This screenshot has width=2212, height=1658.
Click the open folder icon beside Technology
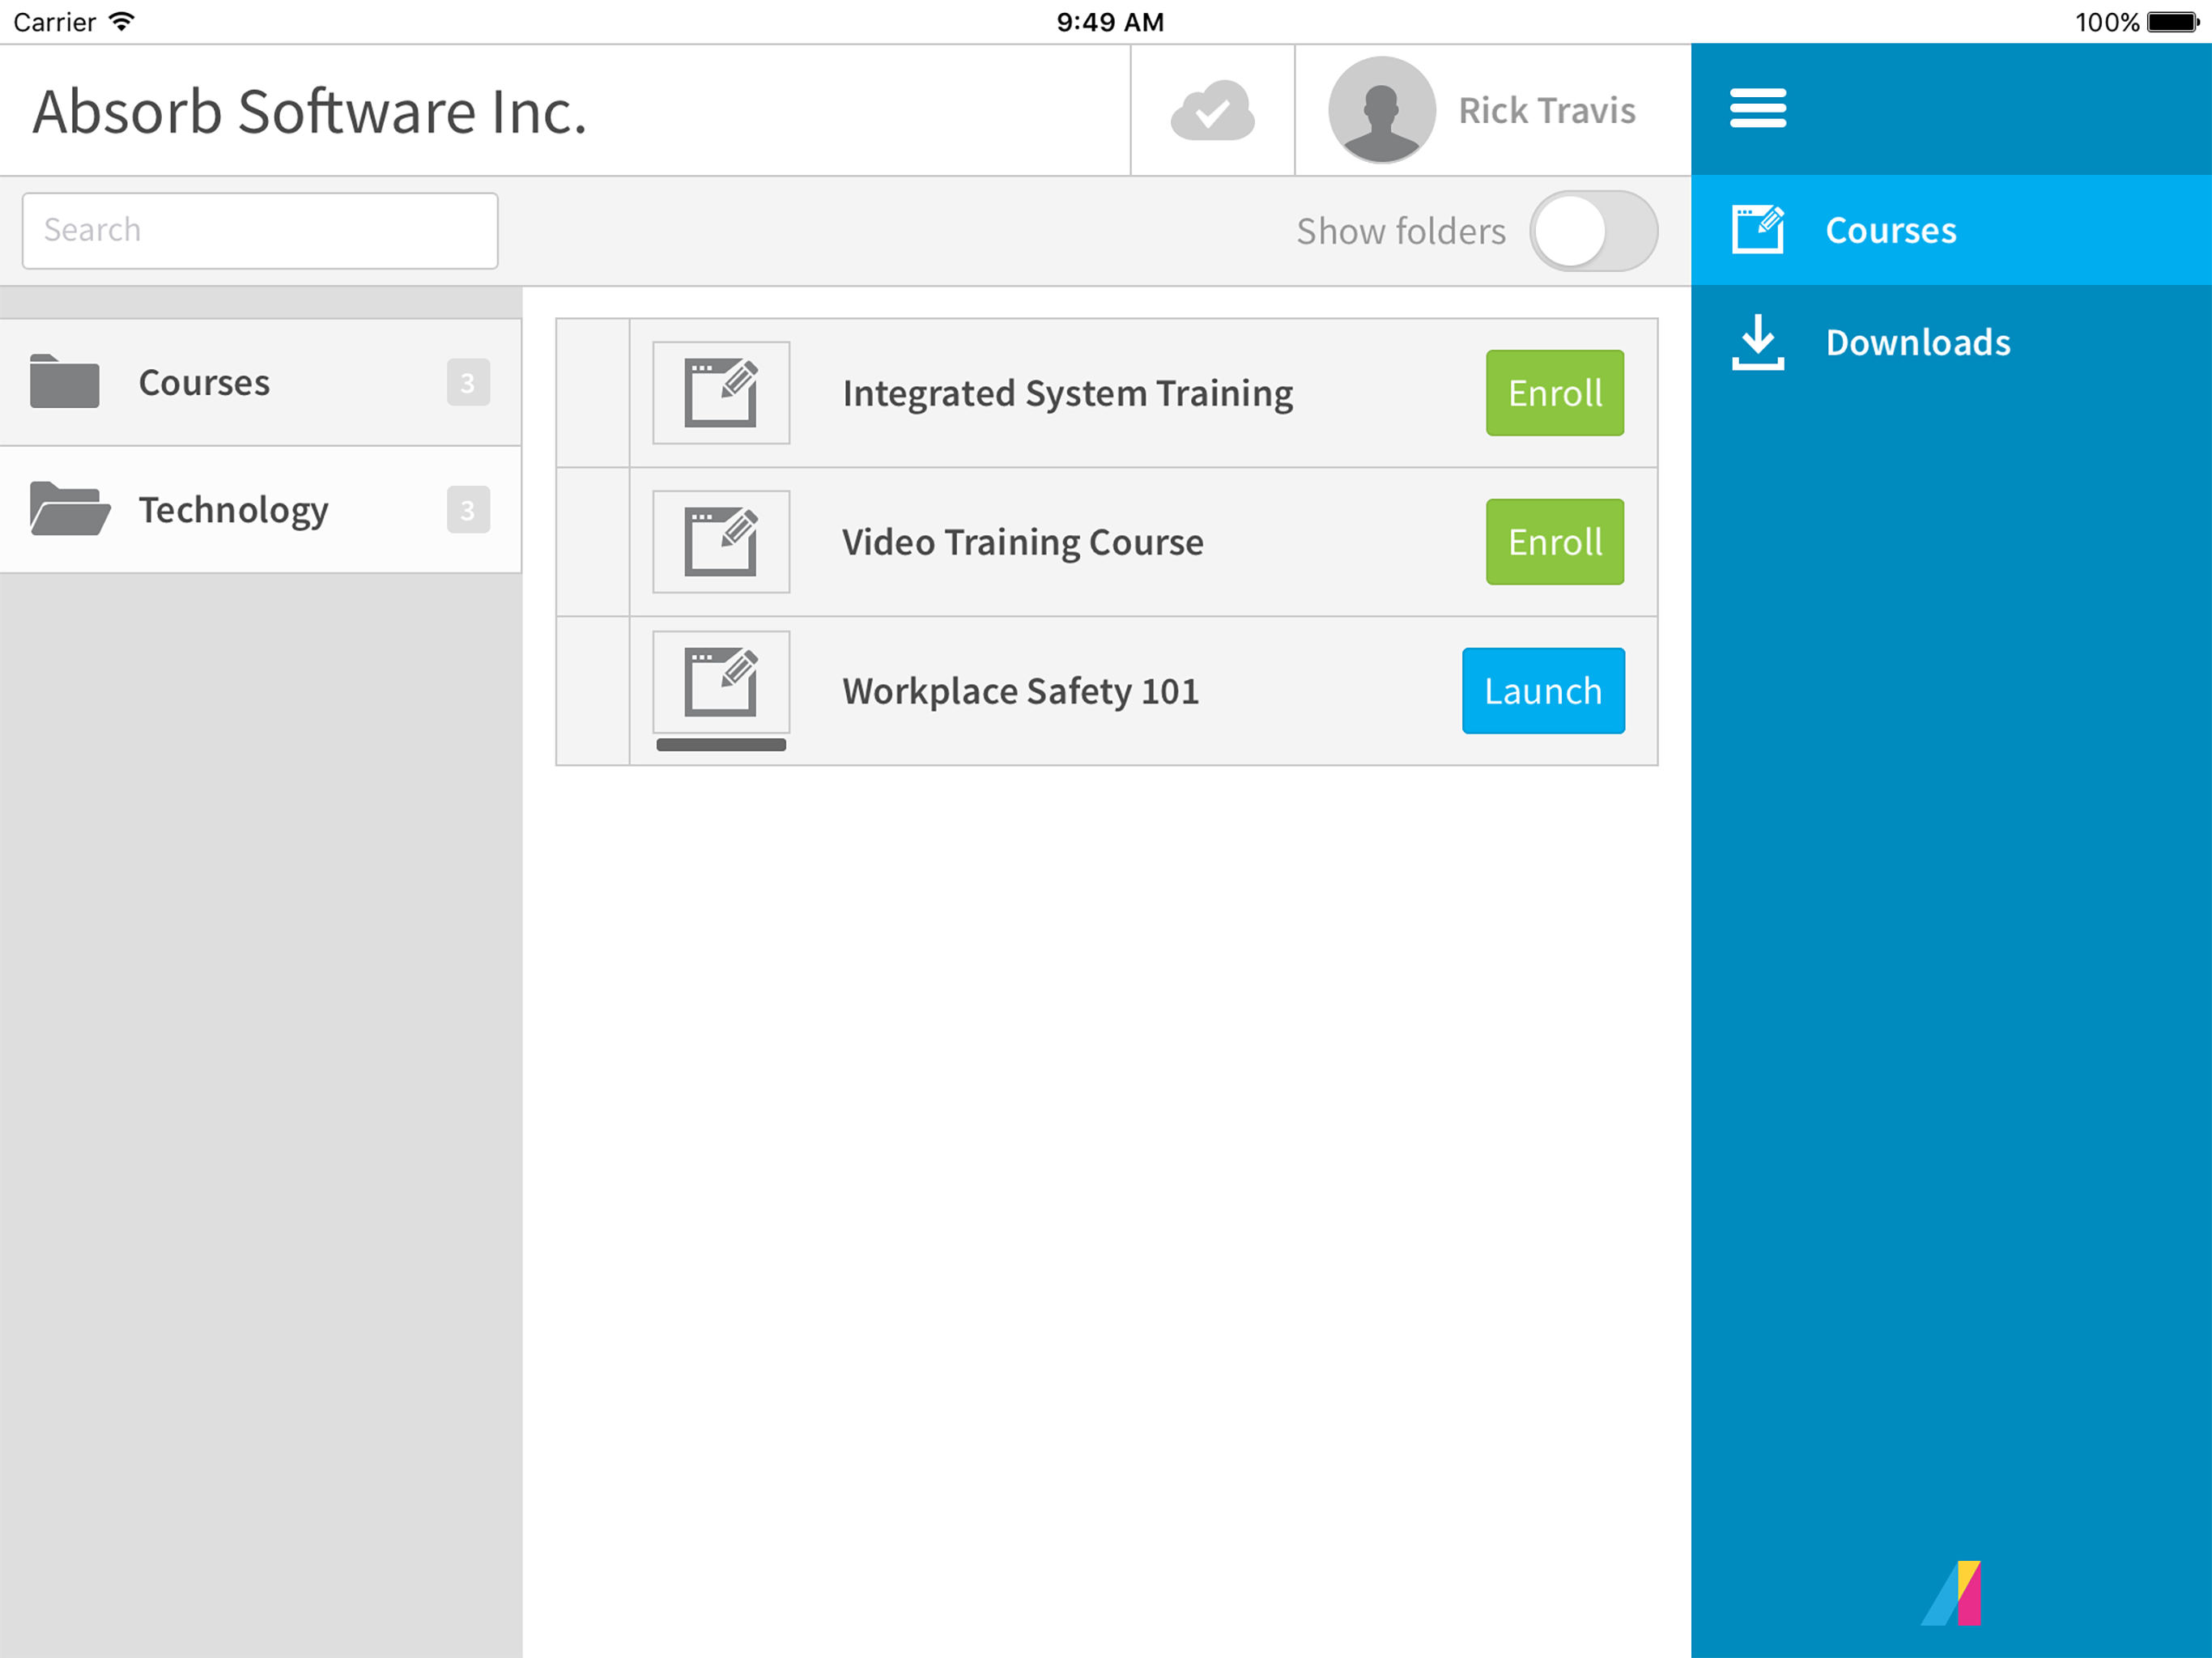(69, 509)
